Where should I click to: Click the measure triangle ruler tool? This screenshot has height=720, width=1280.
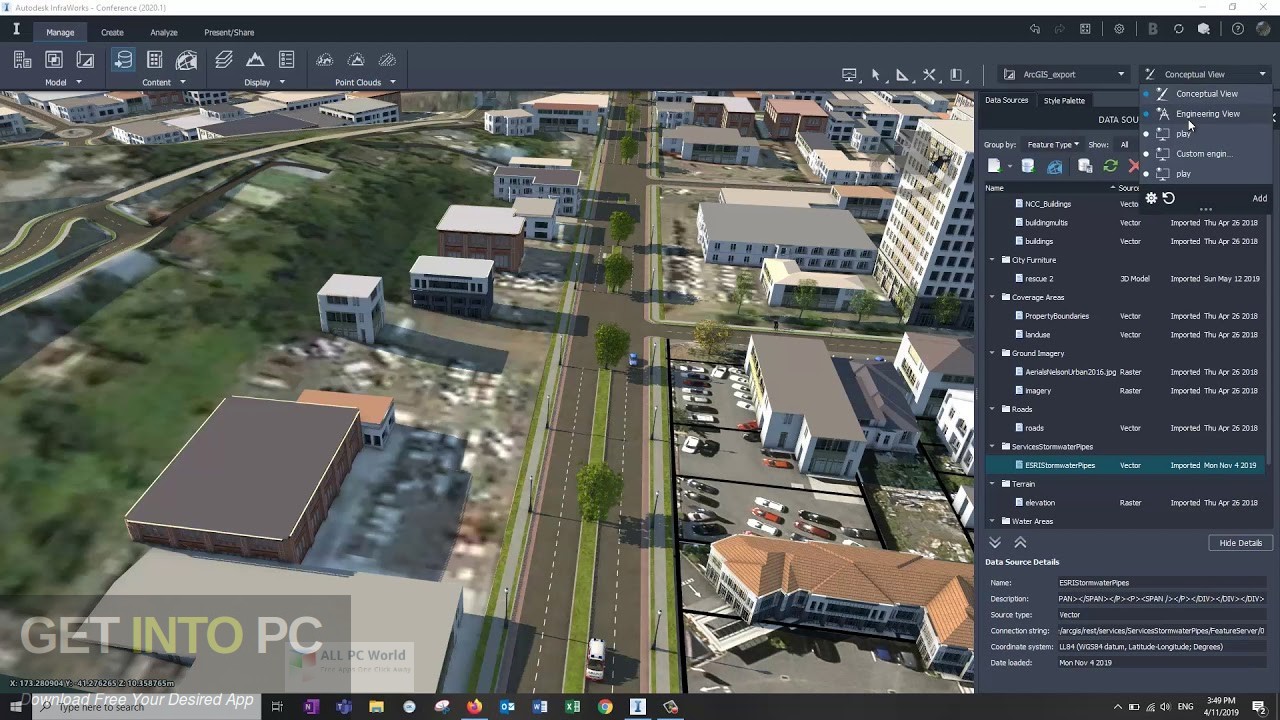902,75
